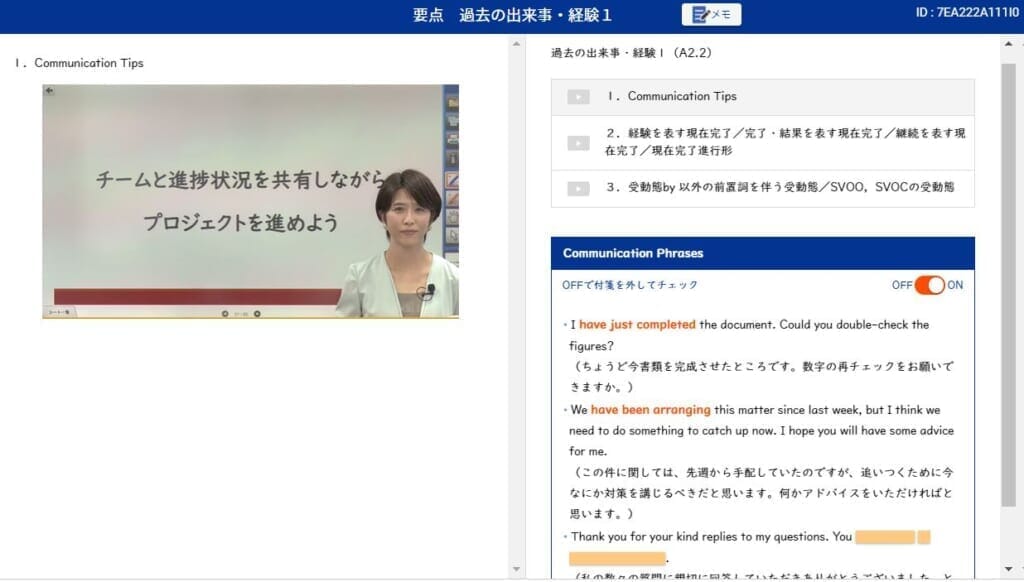The height and width of the screenshot is (582, 1024).
Task: Select lesson 3 受動態 SVOO, SVOC text
Action: point(780,187)
